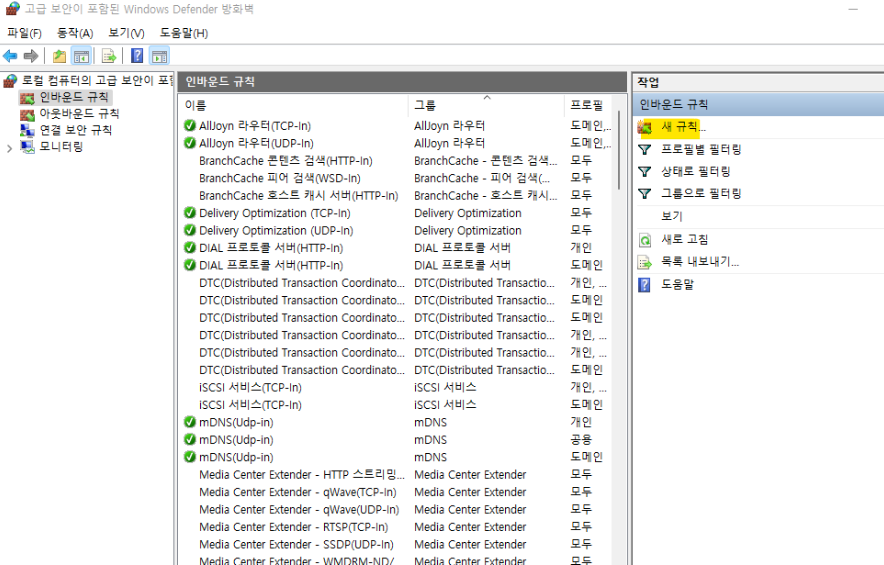Click the 인바운드 규칙 firewall icon in tree
Image resolution: width=884 pixels, height=565 pixels.
pos(27,98)
